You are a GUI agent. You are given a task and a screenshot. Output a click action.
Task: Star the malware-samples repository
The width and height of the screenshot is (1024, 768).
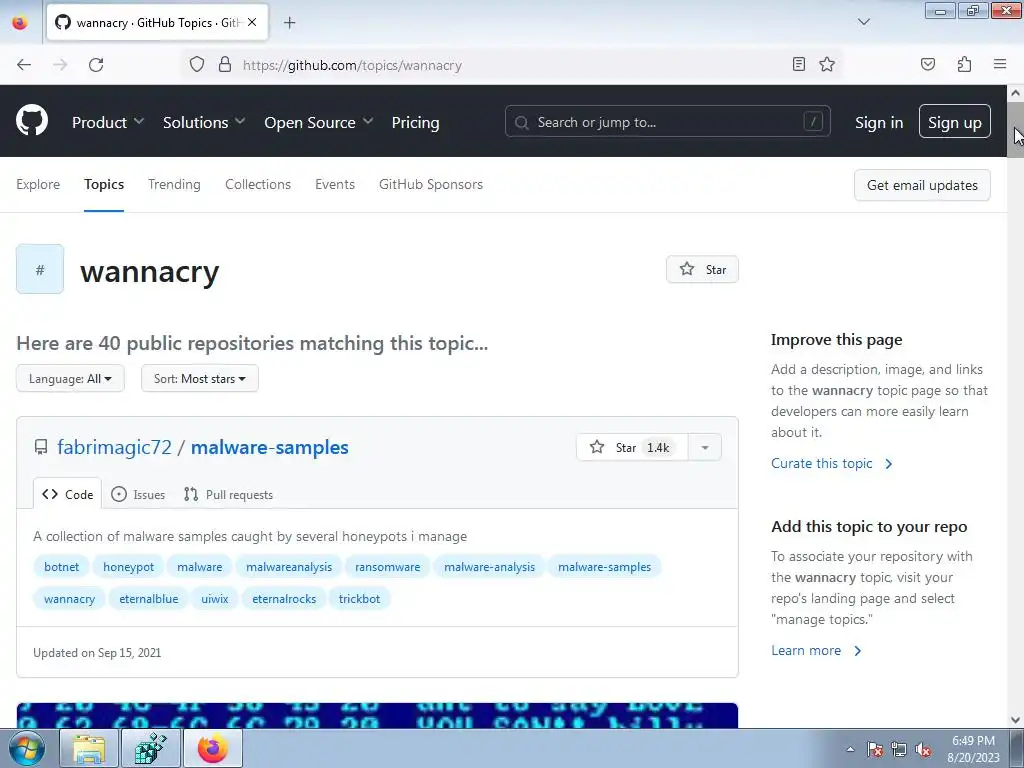tap(632, 447)
